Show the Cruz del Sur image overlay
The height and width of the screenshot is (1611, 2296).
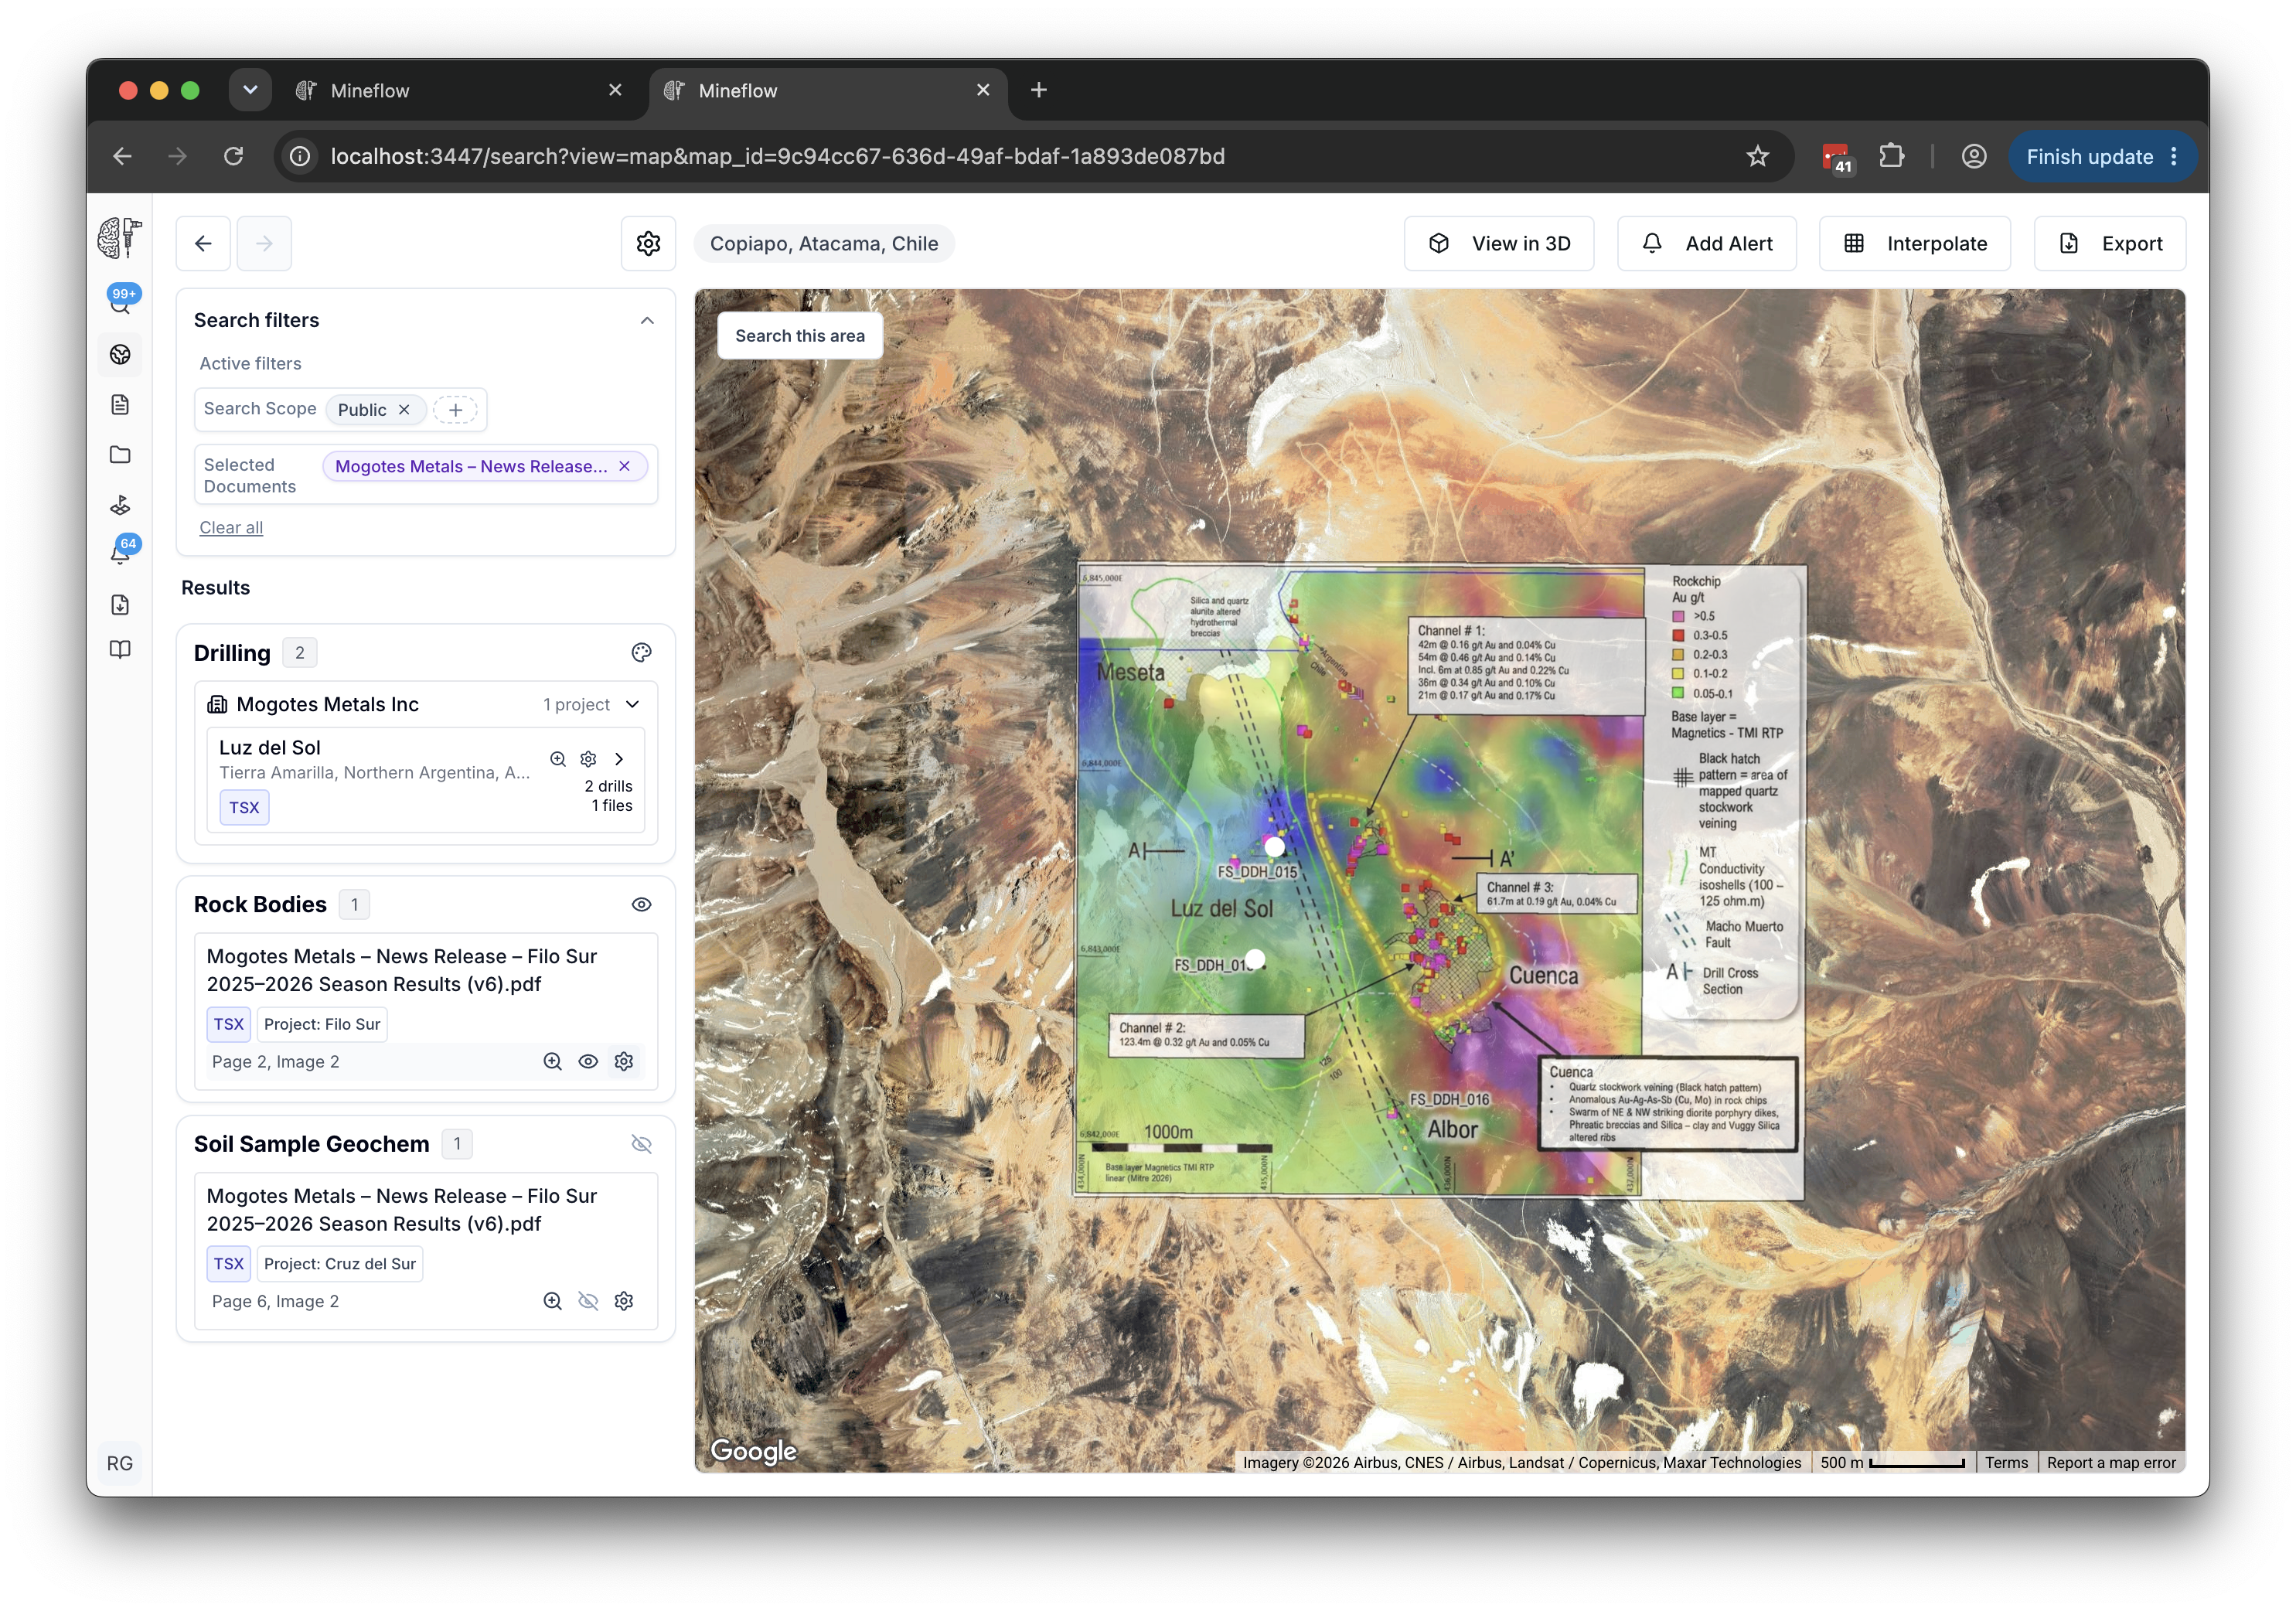pyautogui.click(x=588, y=1302)
